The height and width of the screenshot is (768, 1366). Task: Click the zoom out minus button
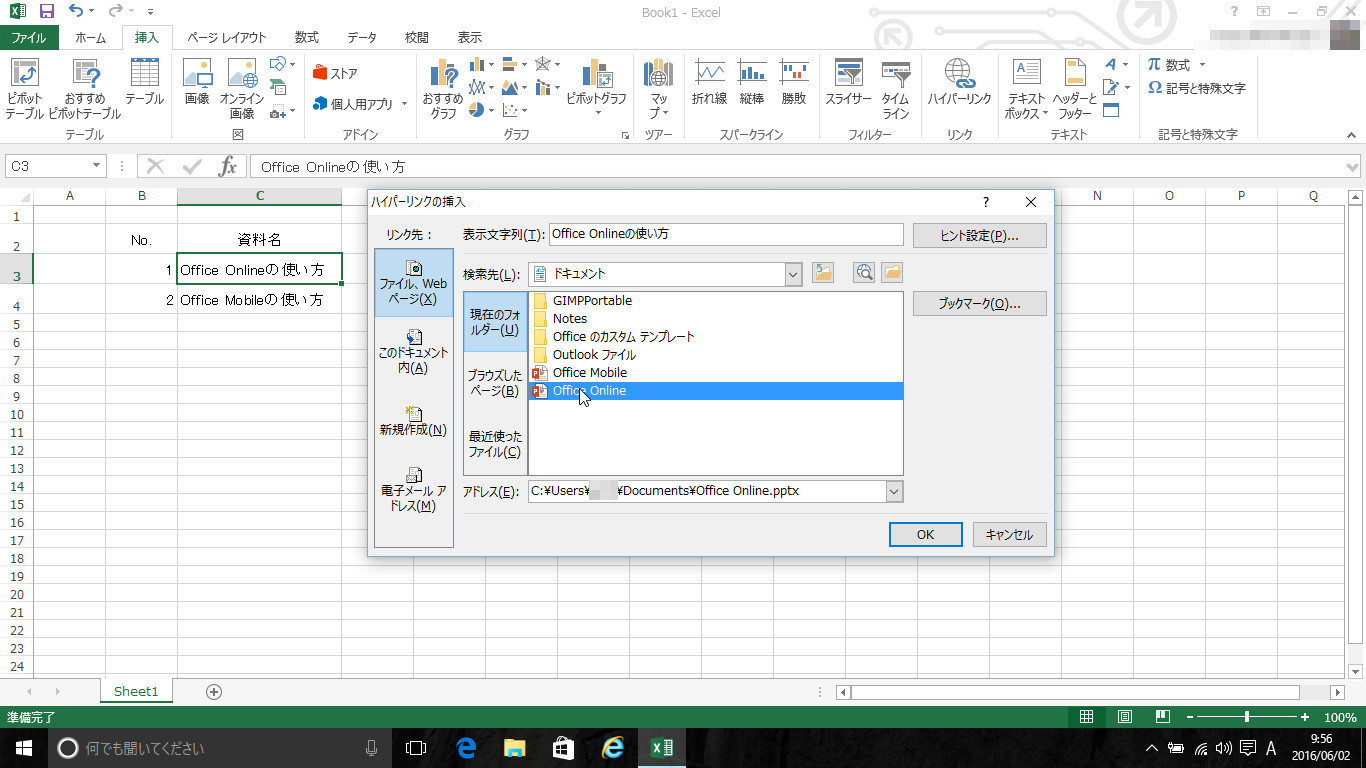1189,717
